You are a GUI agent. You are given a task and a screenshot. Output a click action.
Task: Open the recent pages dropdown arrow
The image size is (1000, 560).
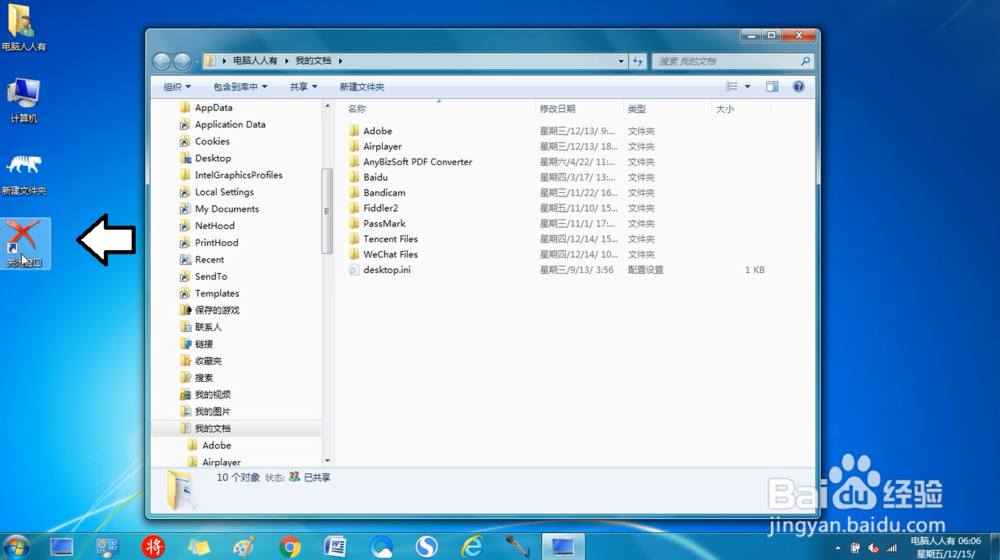[196, 61]
